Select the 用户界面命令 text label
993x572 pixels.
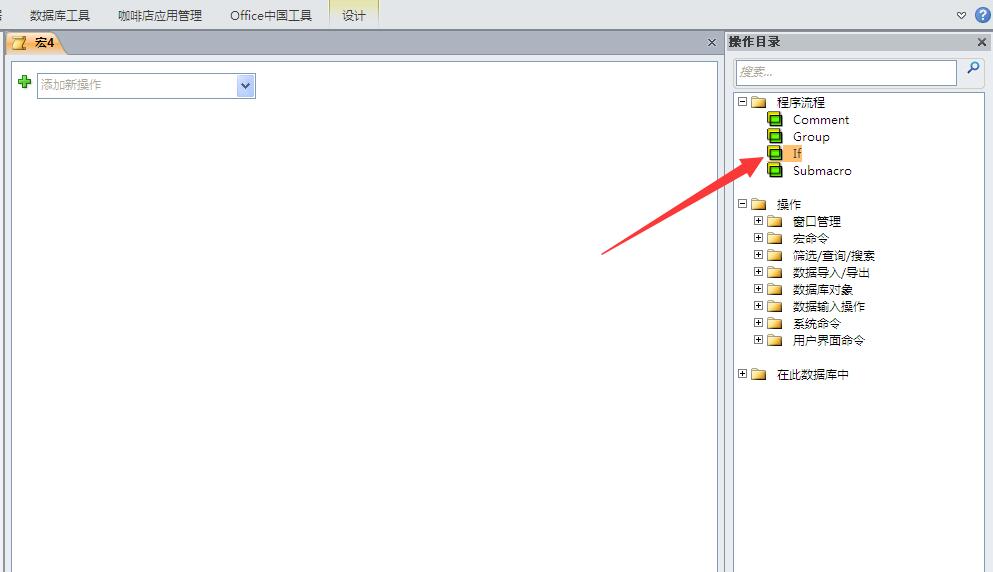point(828,341)
